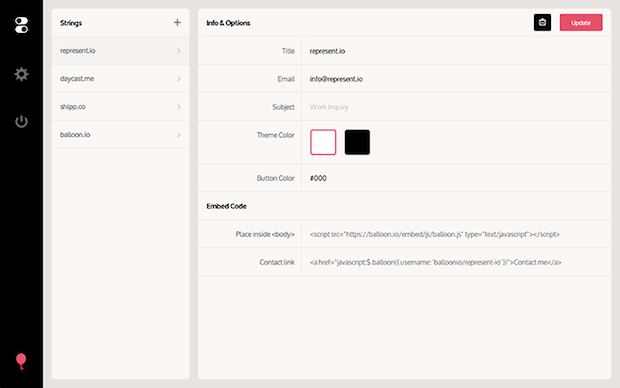The image size is (620, 388).
Task: Add a new string with plus icon
Action: point(177,23)
